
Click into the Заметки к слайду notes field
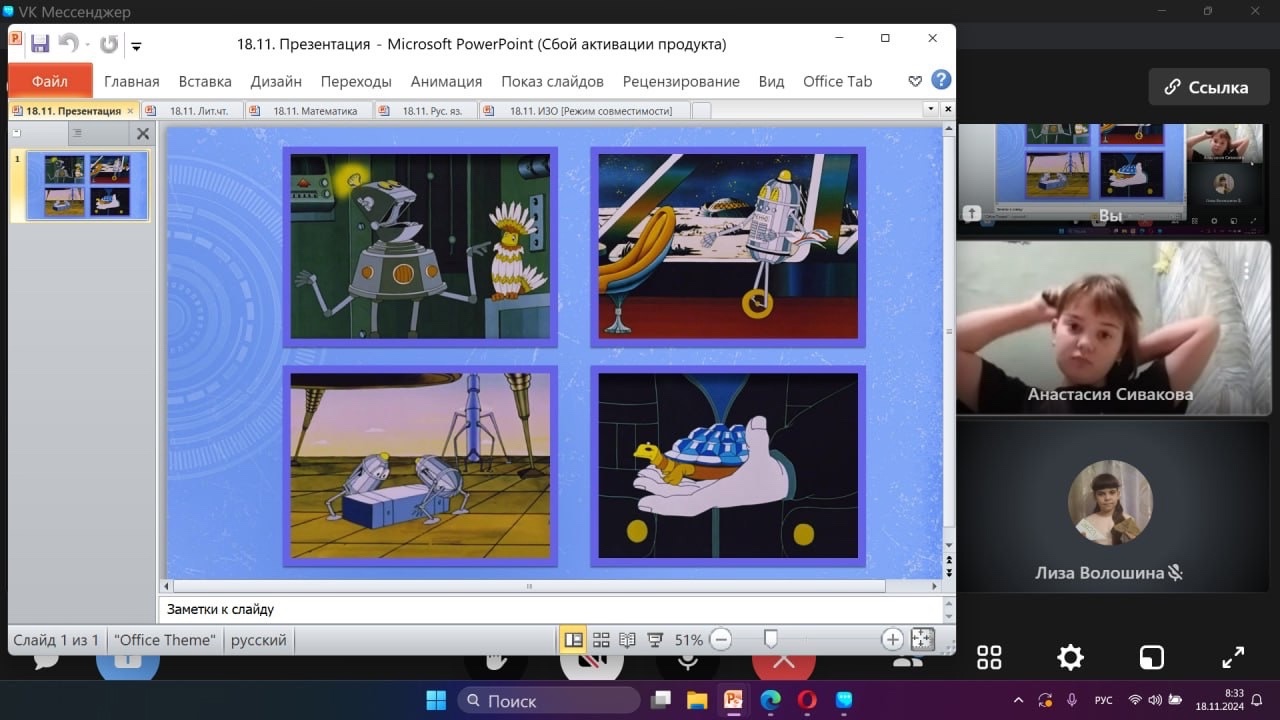click(x=550, y=609)
